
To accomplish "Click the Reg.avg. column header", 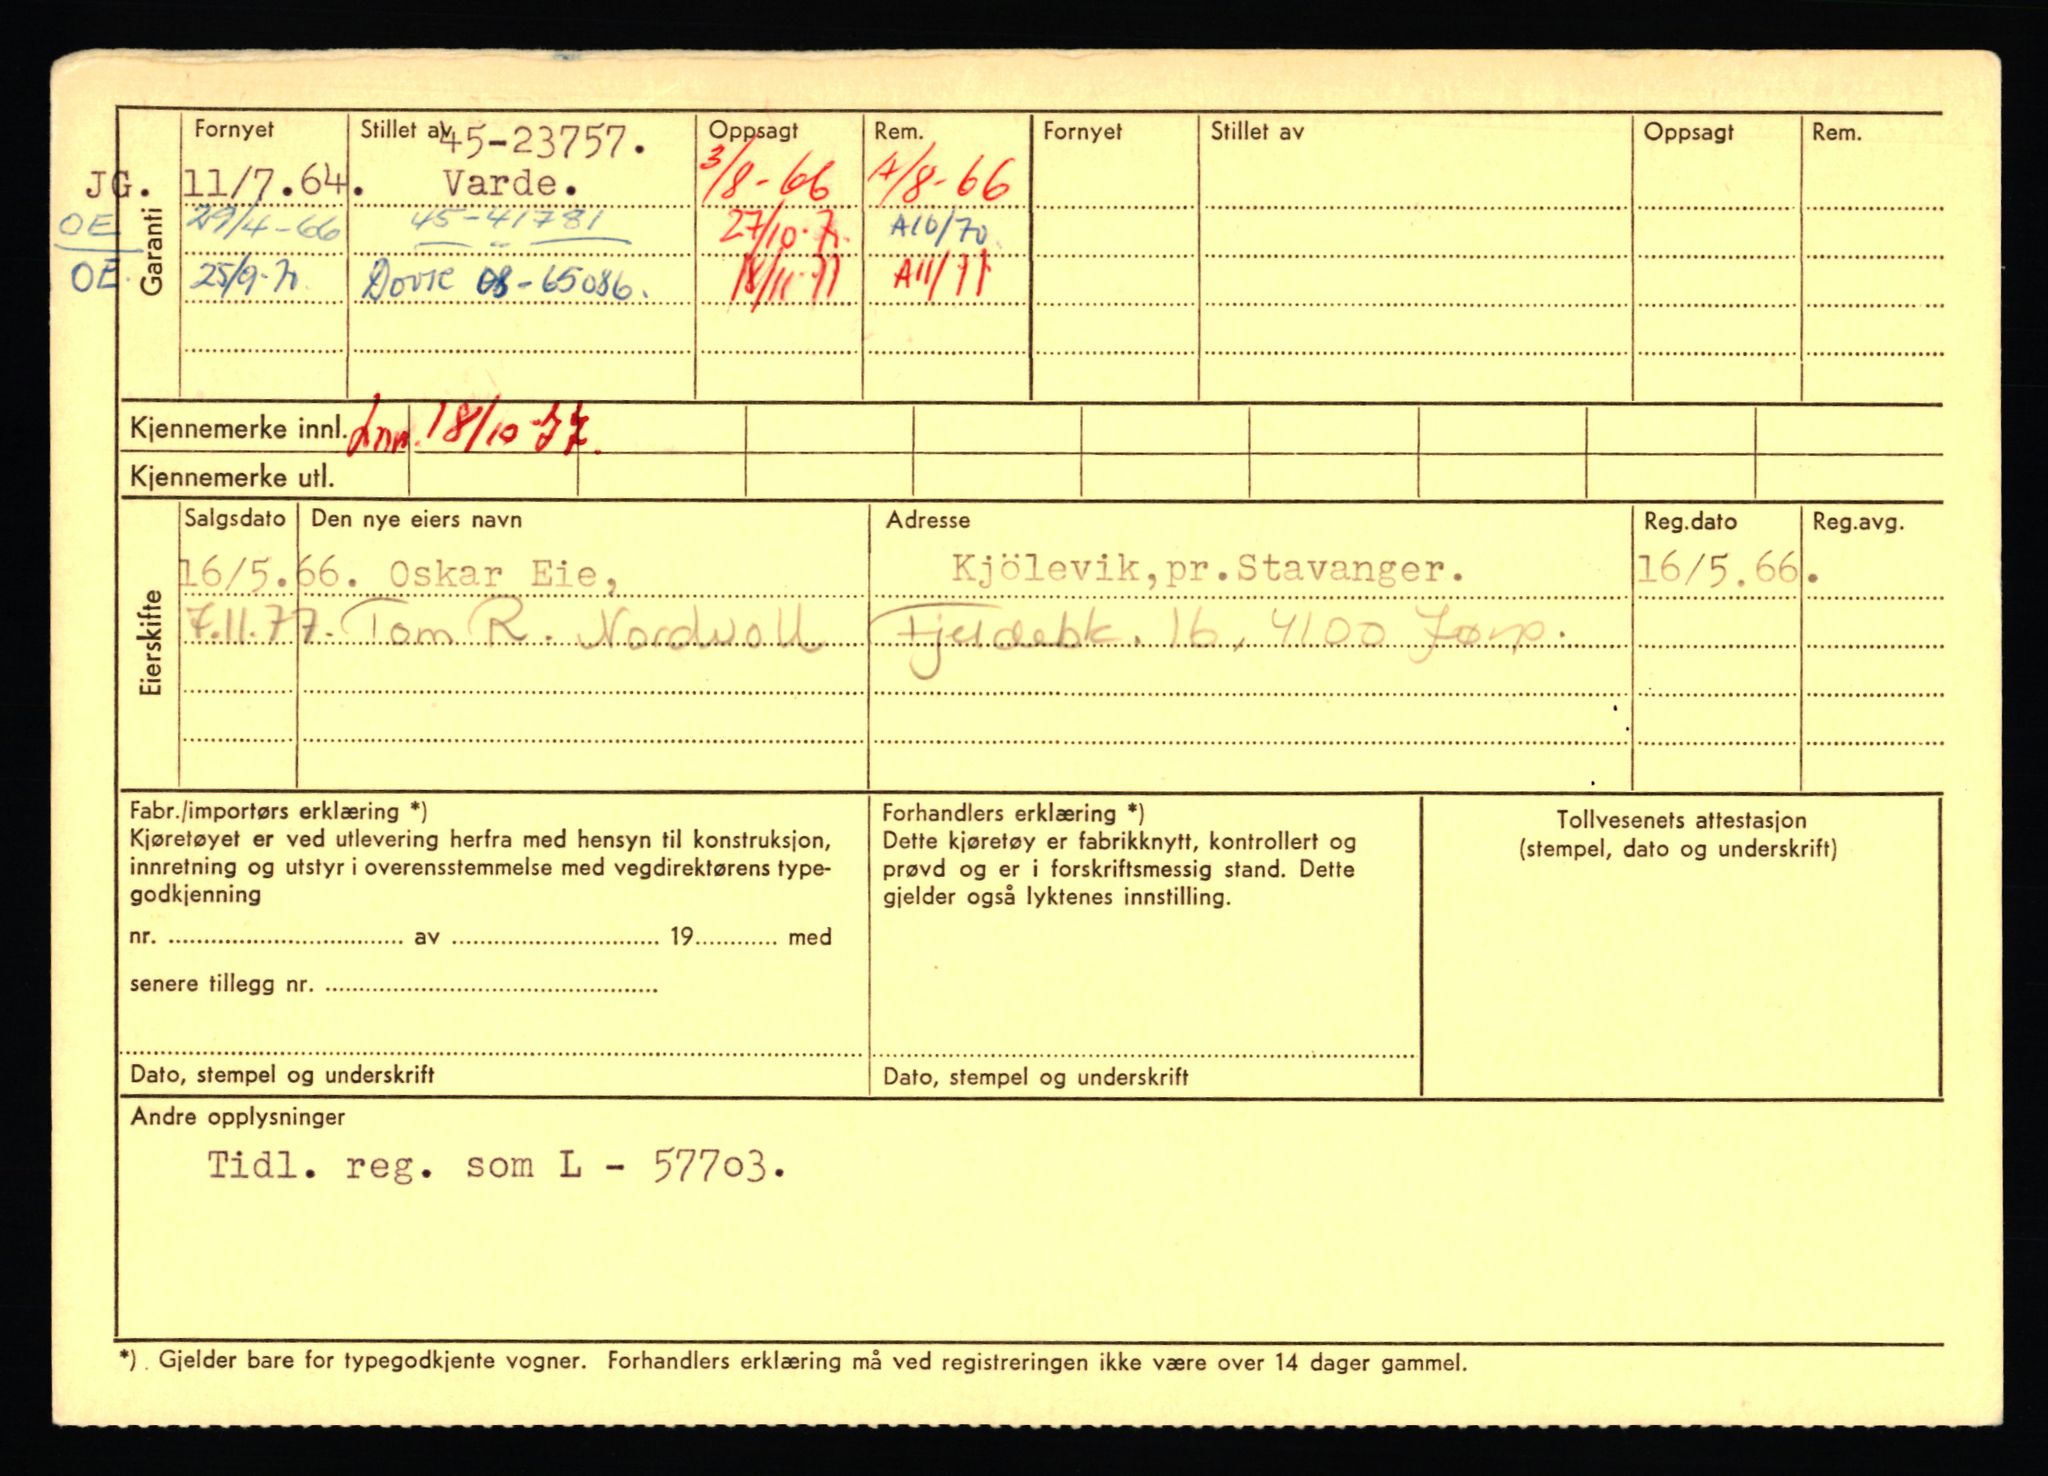I will (x=1858, y=522).
